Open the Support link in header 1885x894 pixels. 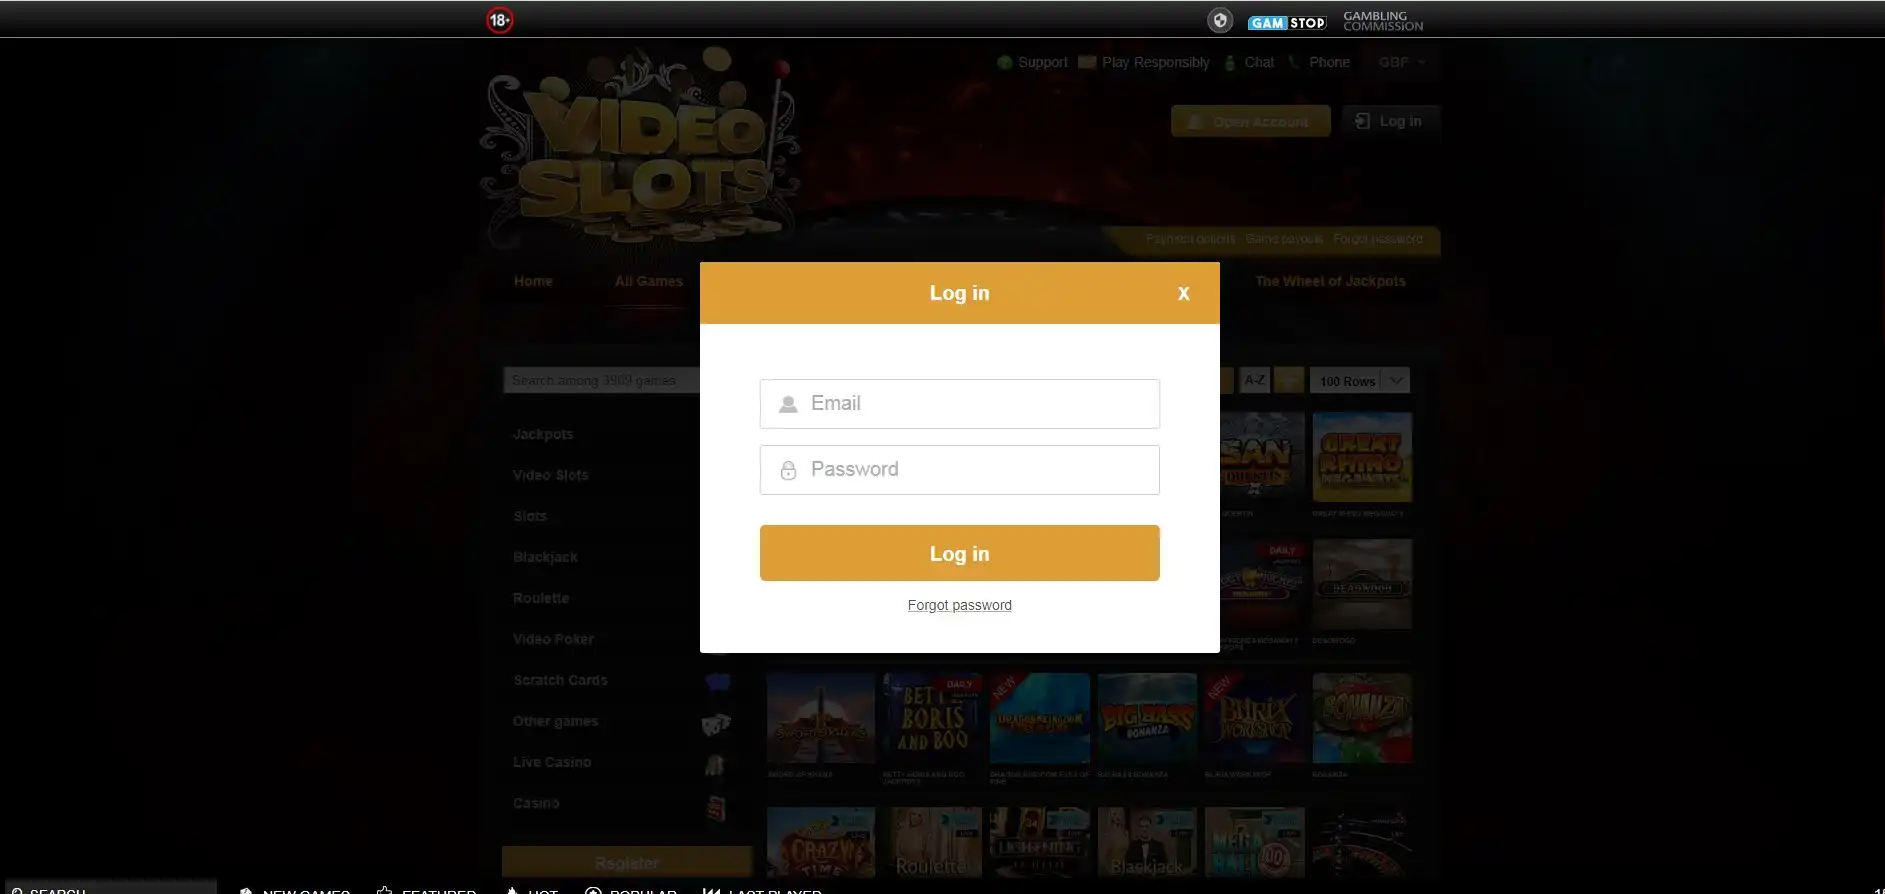coord(1033,62)
